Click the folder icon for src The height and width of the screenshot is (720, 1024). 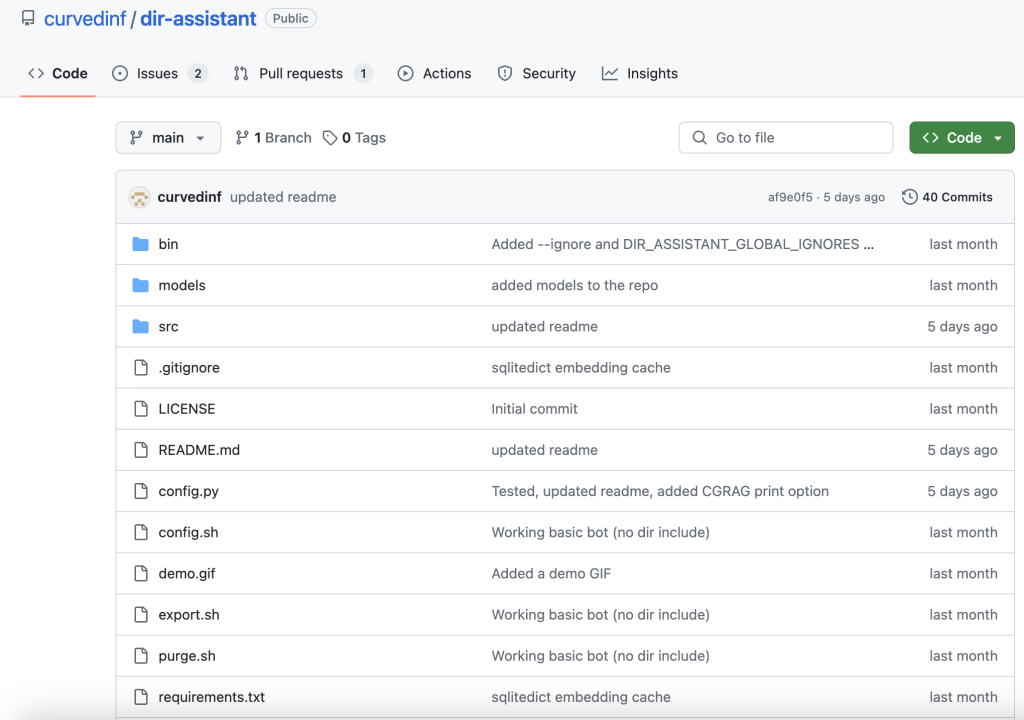coord(140,327)
